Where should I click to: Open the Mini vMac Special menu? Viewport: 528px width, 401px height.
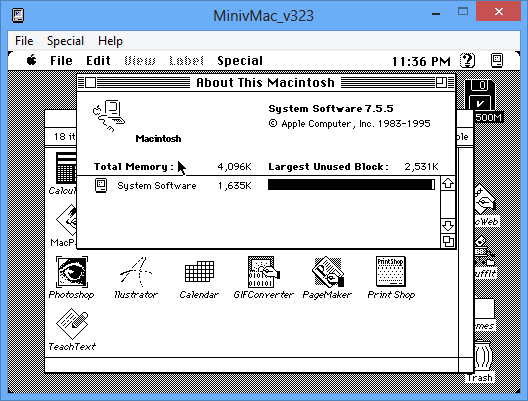click(65, 41)
